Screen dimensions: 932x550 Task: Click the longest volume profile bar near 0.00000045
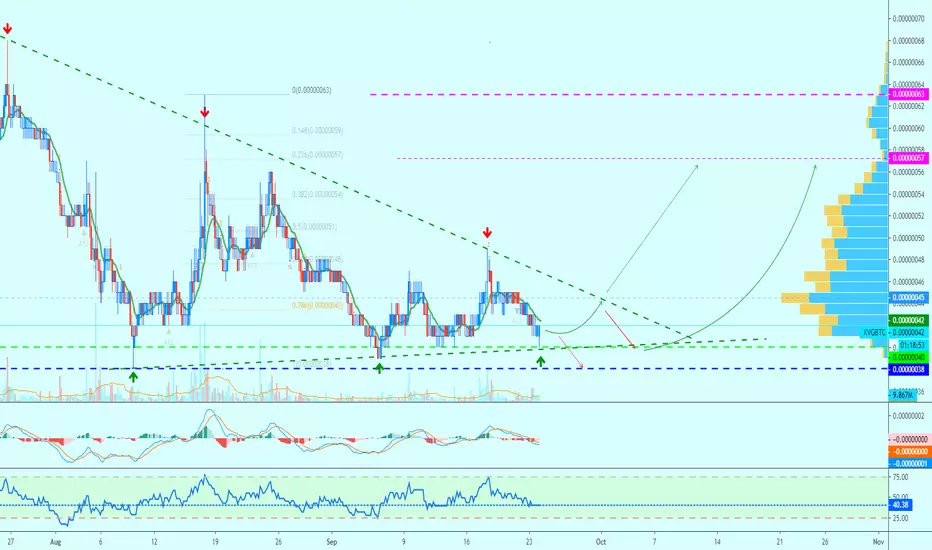click(835, 297)
